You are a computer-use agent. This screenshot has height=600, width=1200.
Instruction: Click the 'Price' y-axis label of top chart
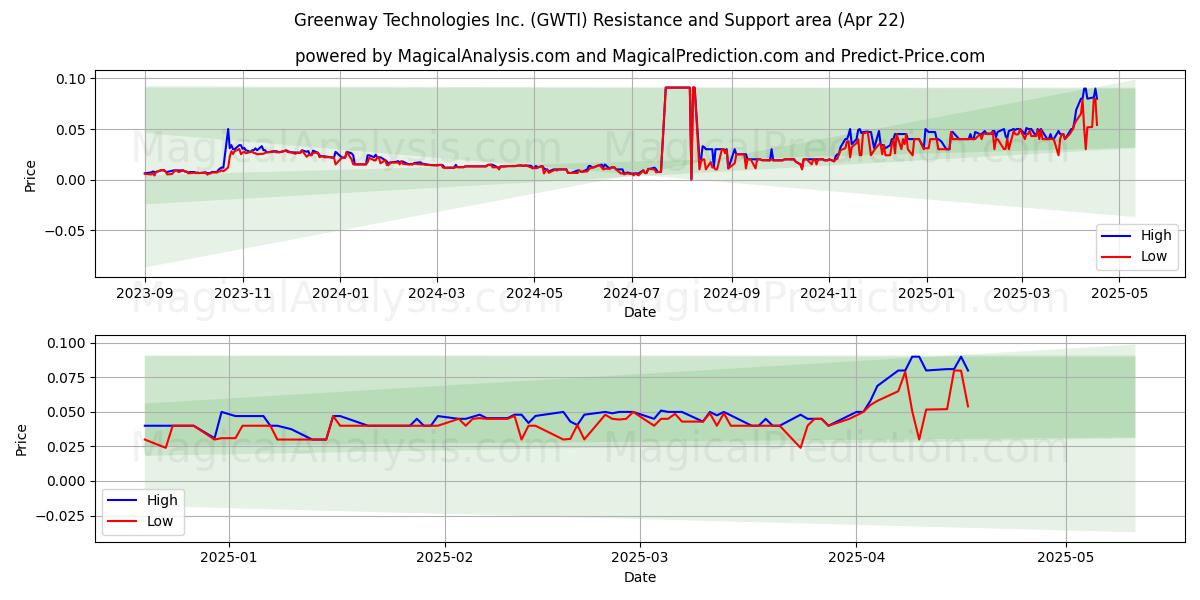click(x=31, y=175)
